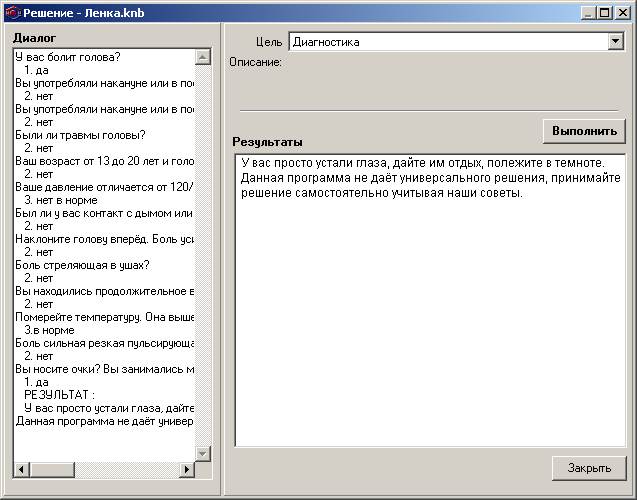Expand the Цель dropdown arrow

[615, 42]
